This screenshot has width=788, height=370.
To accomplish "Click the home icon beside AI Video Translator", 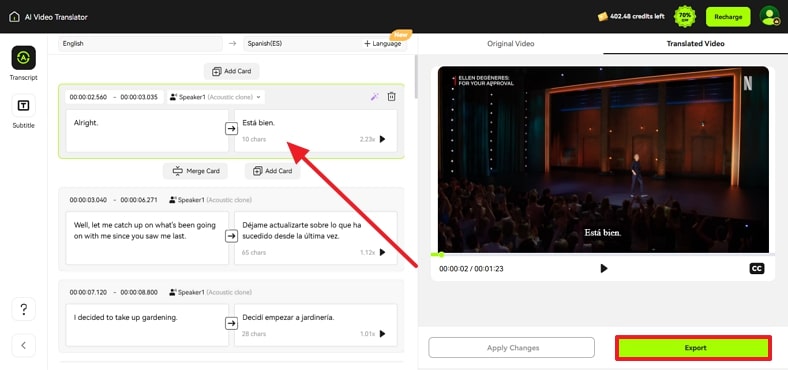I will [x=14, y=17].
